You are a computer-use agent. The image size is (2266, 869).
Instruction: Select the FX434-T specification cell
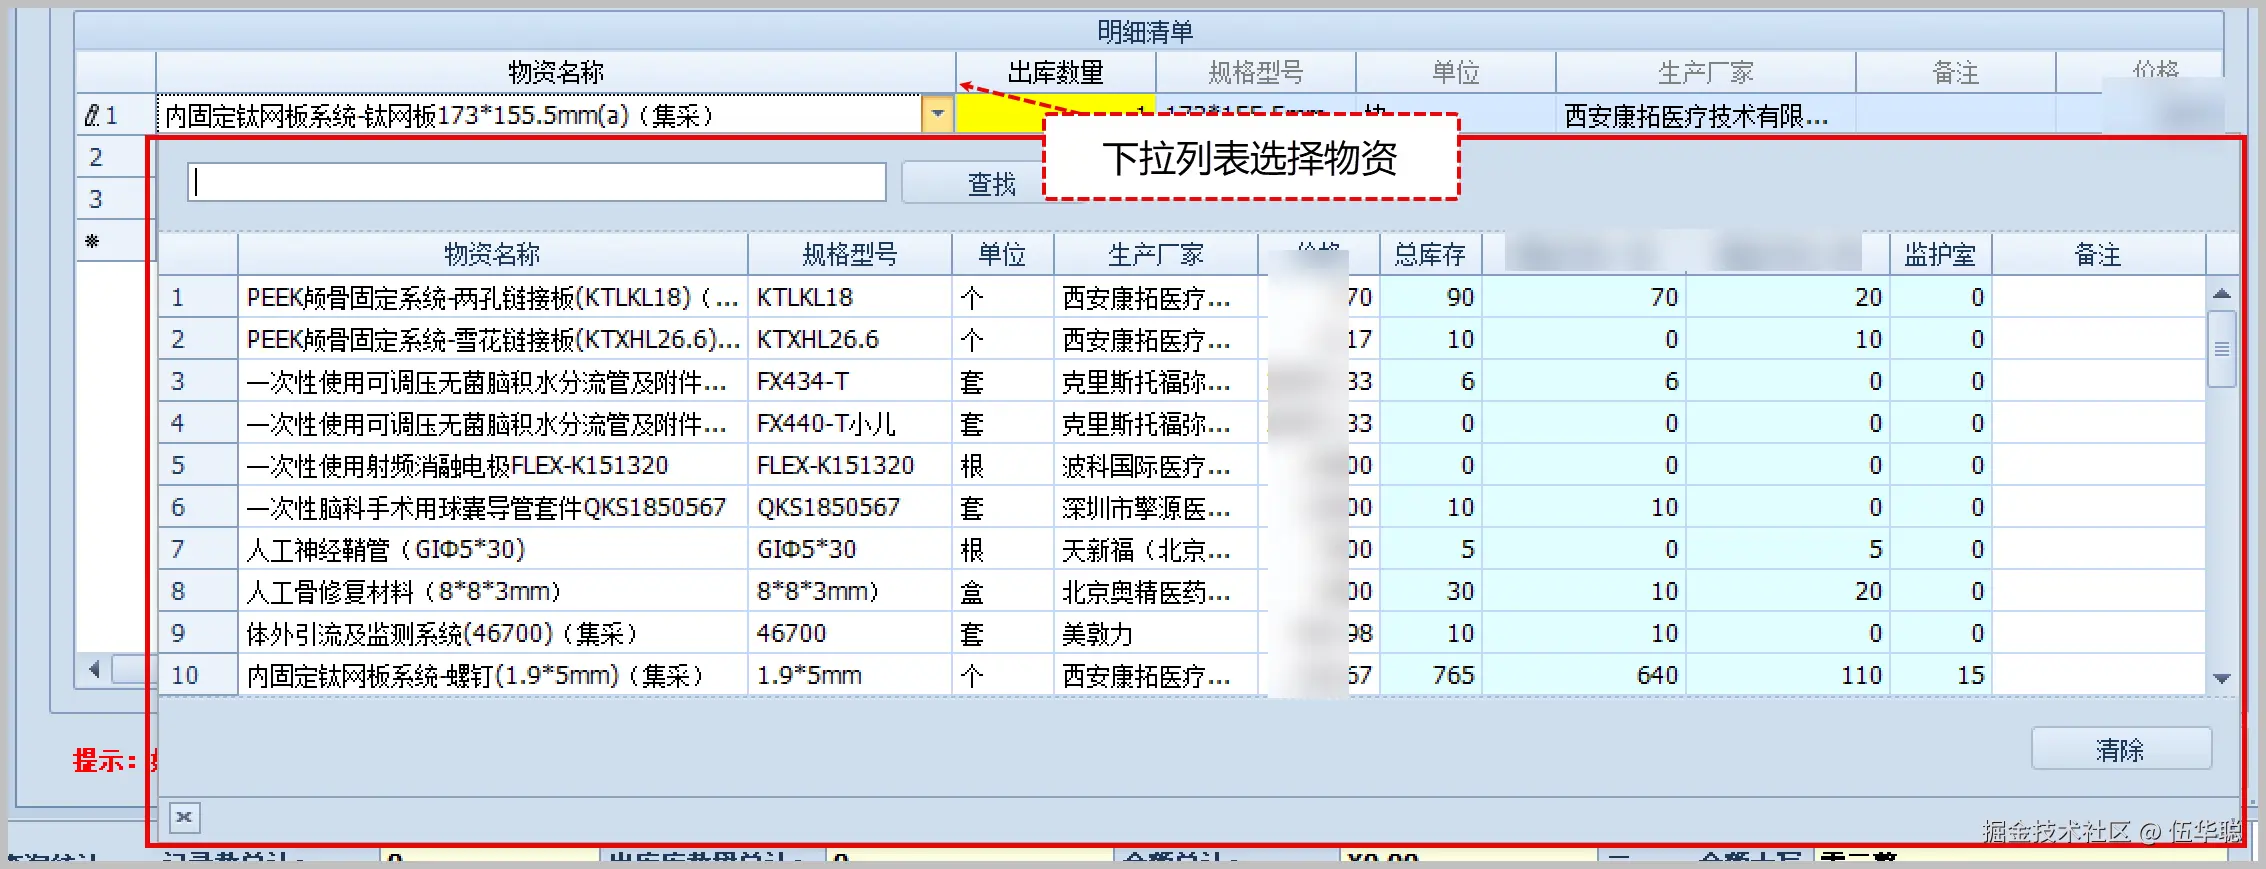pyautogui.click(x=849, y=381)
